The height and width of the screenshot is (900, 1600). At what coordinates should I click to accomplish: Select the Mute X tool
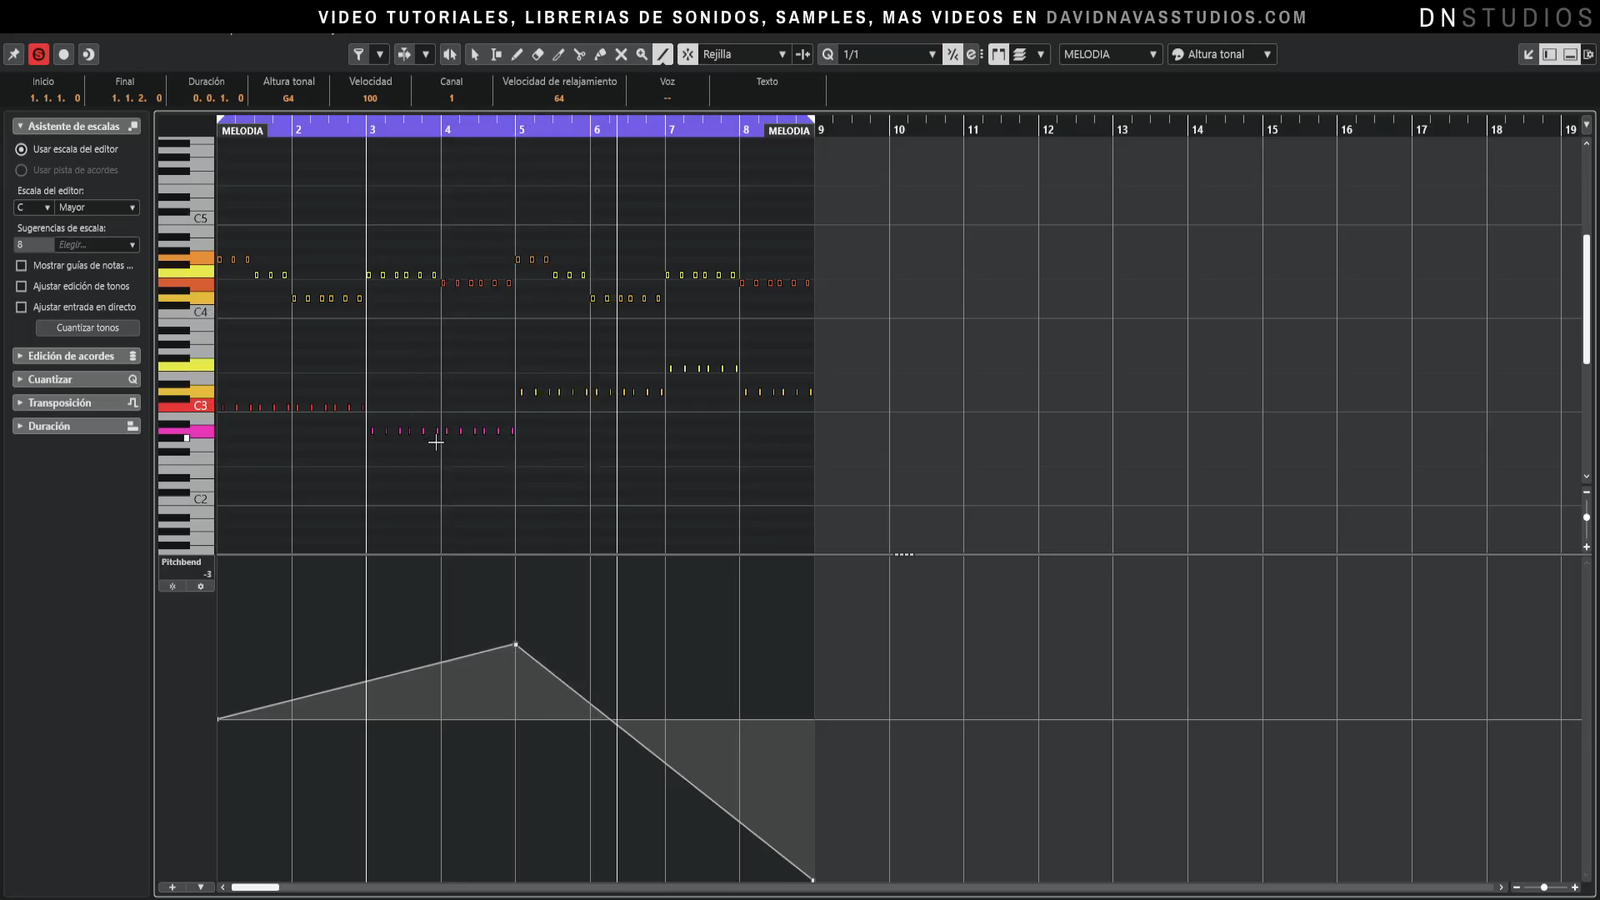tap(621, 54)
